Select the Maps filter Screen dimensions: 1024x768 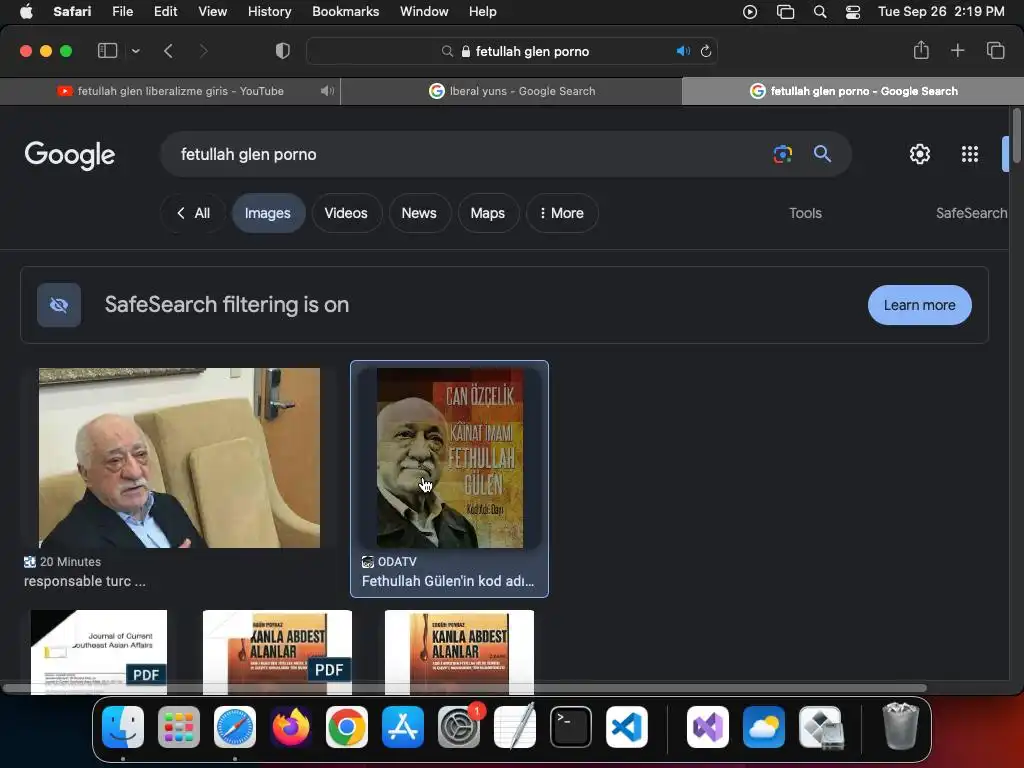click(x=488, y=213)
